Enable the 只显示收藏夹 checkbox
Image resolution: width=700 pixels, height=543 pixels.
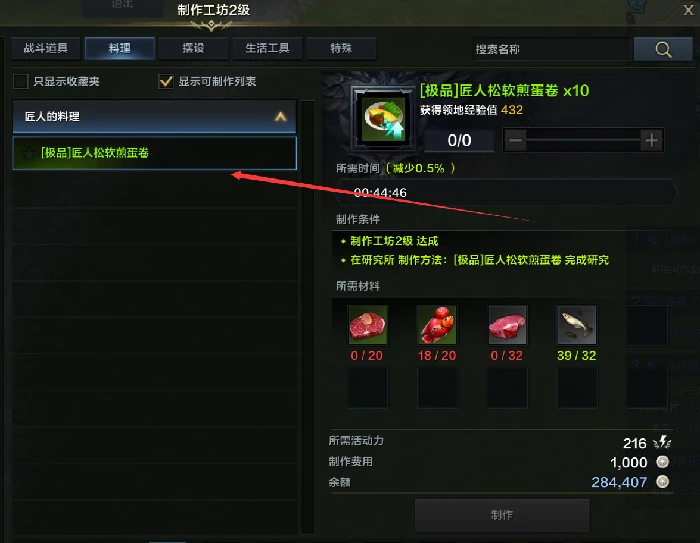tap(21, 81)
